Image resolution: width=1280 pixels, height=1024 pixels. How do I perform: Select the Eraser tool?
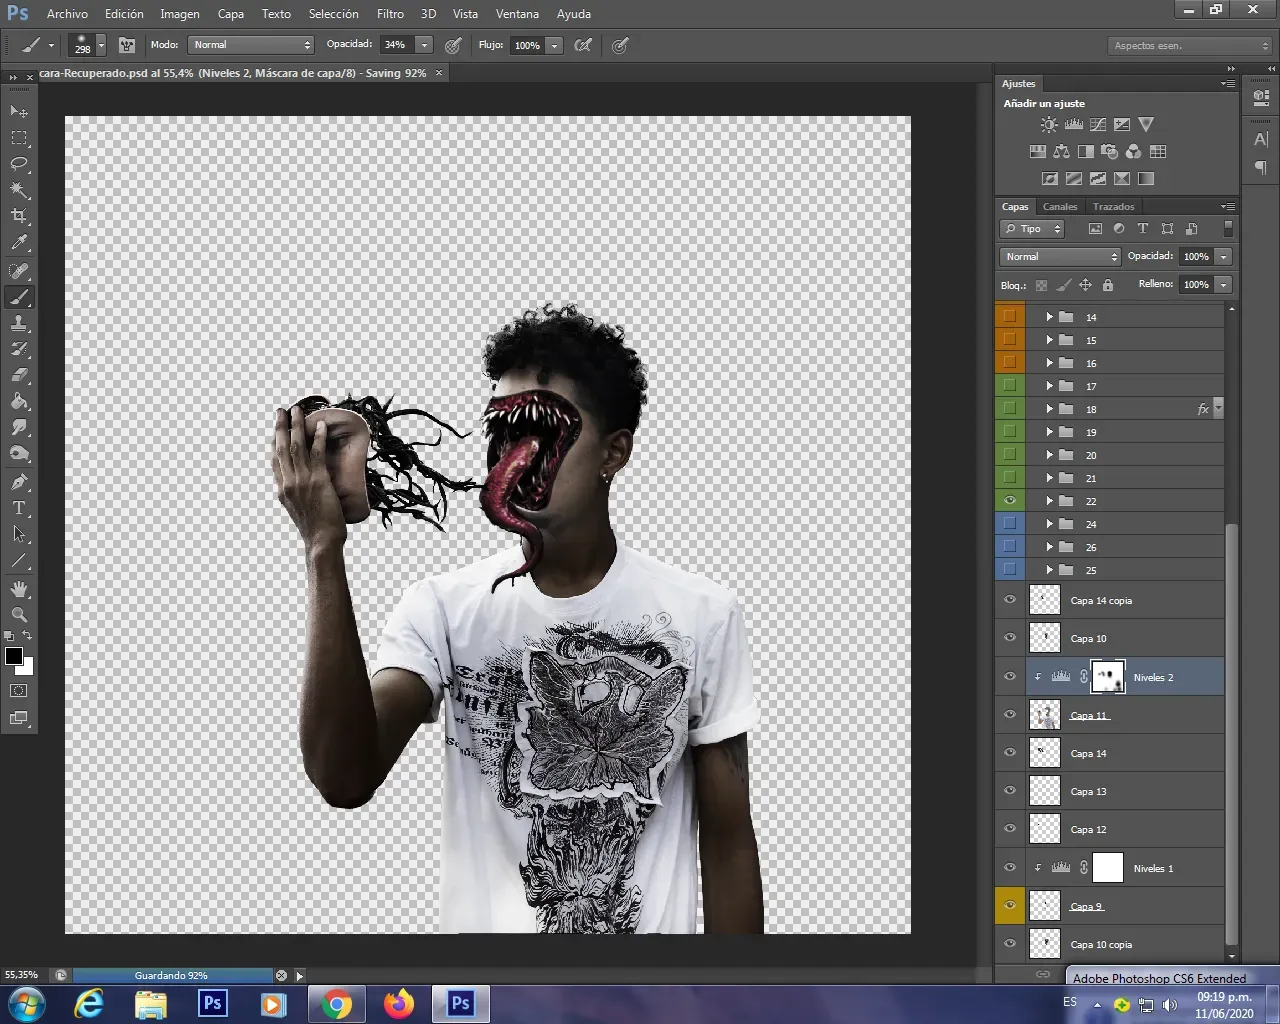point(19,375)
